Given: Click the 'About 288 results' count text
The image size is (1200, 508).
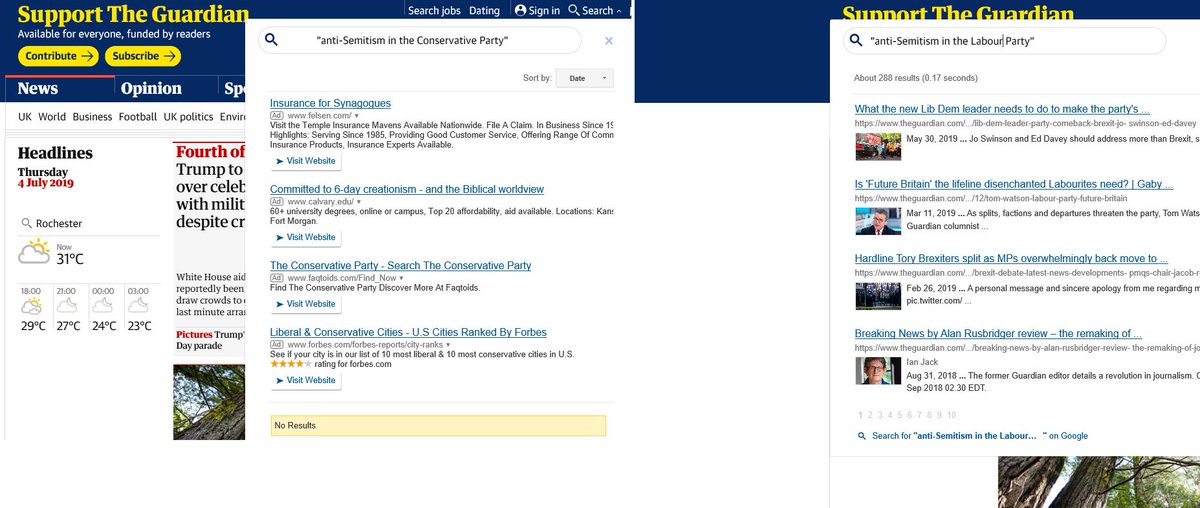Looking at the screenshot, I should coord(915,77).
